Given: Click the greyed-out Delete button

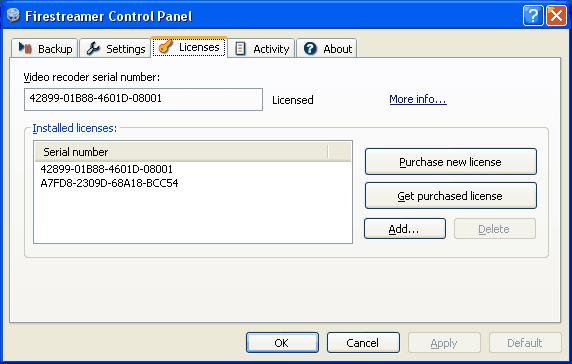Looking at the screenshot, I should point(495,229).
